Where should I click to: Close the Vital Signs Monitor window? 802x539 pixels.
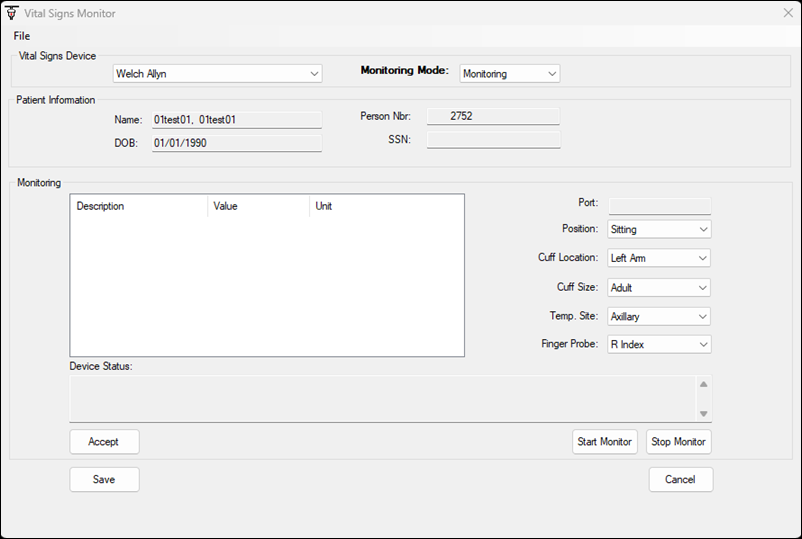(788, 13)
